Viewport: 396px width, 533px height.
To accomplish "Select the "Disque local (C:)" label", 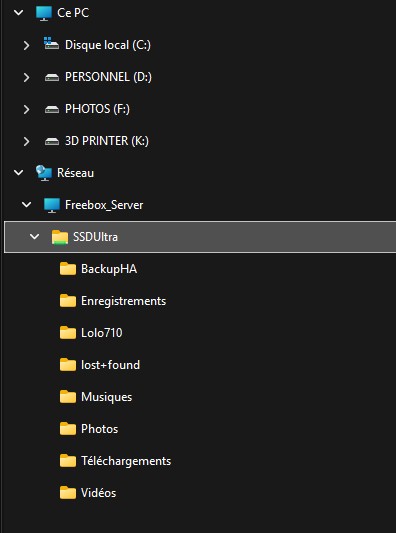I will pos(108,45).
